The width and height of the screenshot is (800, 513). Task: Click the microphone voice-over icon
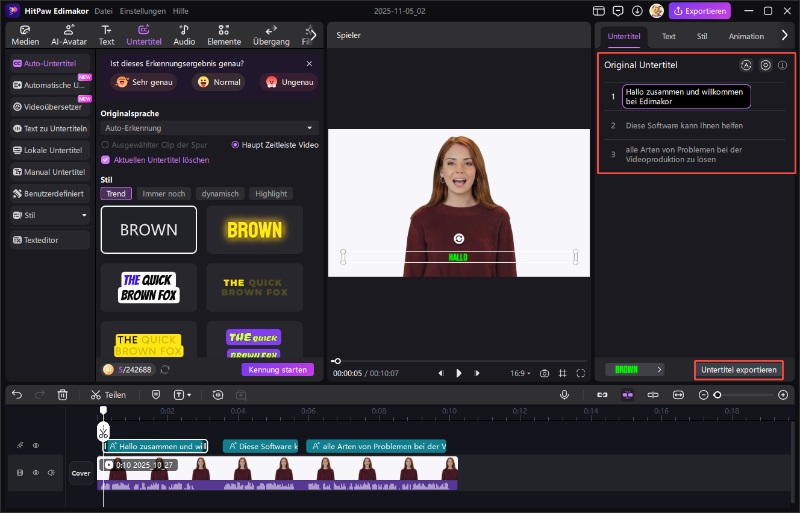(x=564, y=395)
